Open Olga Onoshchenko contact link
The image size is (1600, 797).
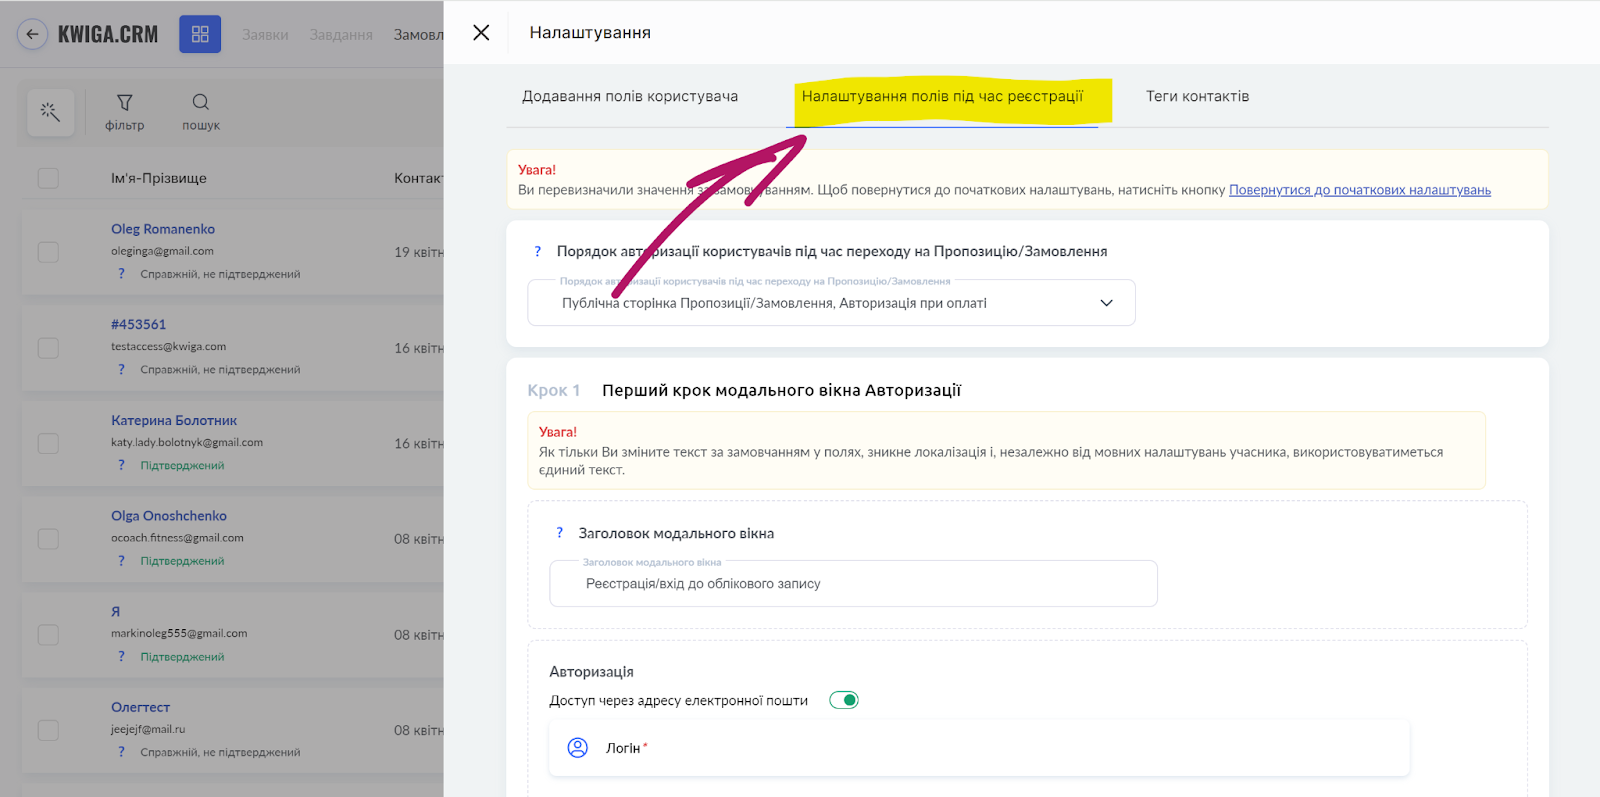click(x=169, y=516)
